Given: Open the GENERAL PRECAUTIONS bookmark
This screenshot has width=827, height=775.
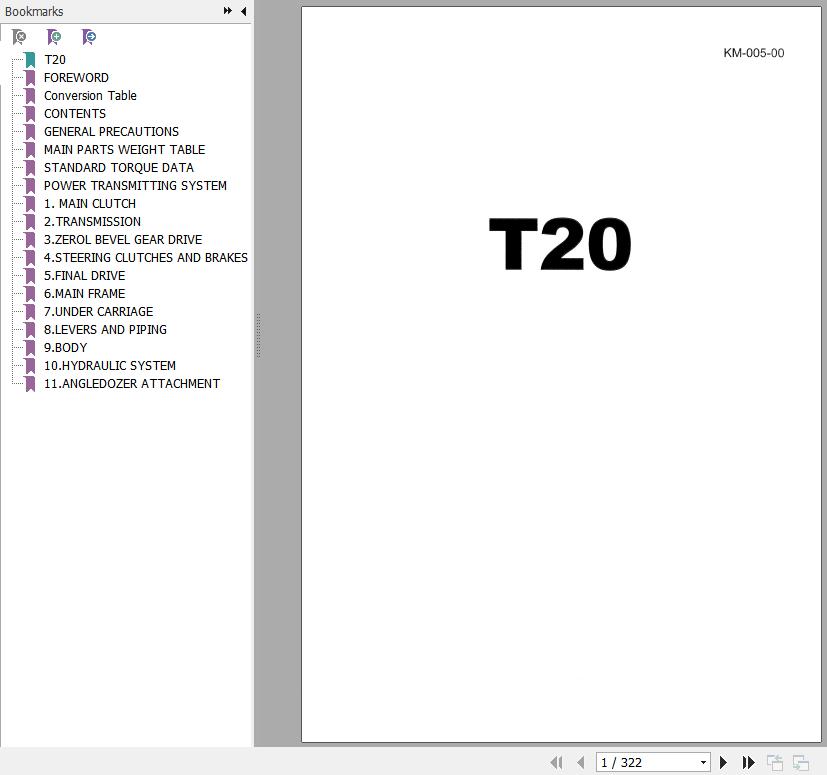Looking at the screenshot, I should pos(111,131).
